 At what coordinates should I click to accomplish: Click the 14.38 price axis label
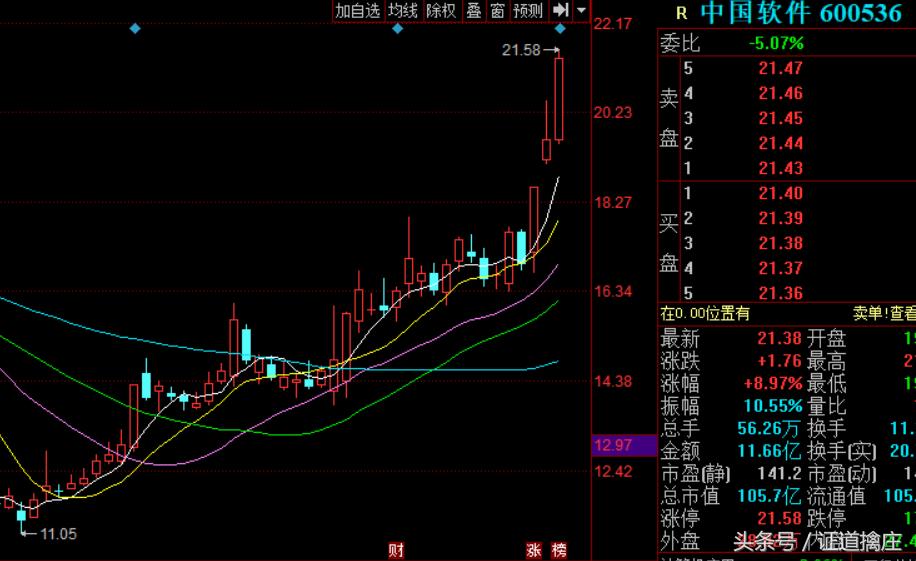tap(613, 382)
